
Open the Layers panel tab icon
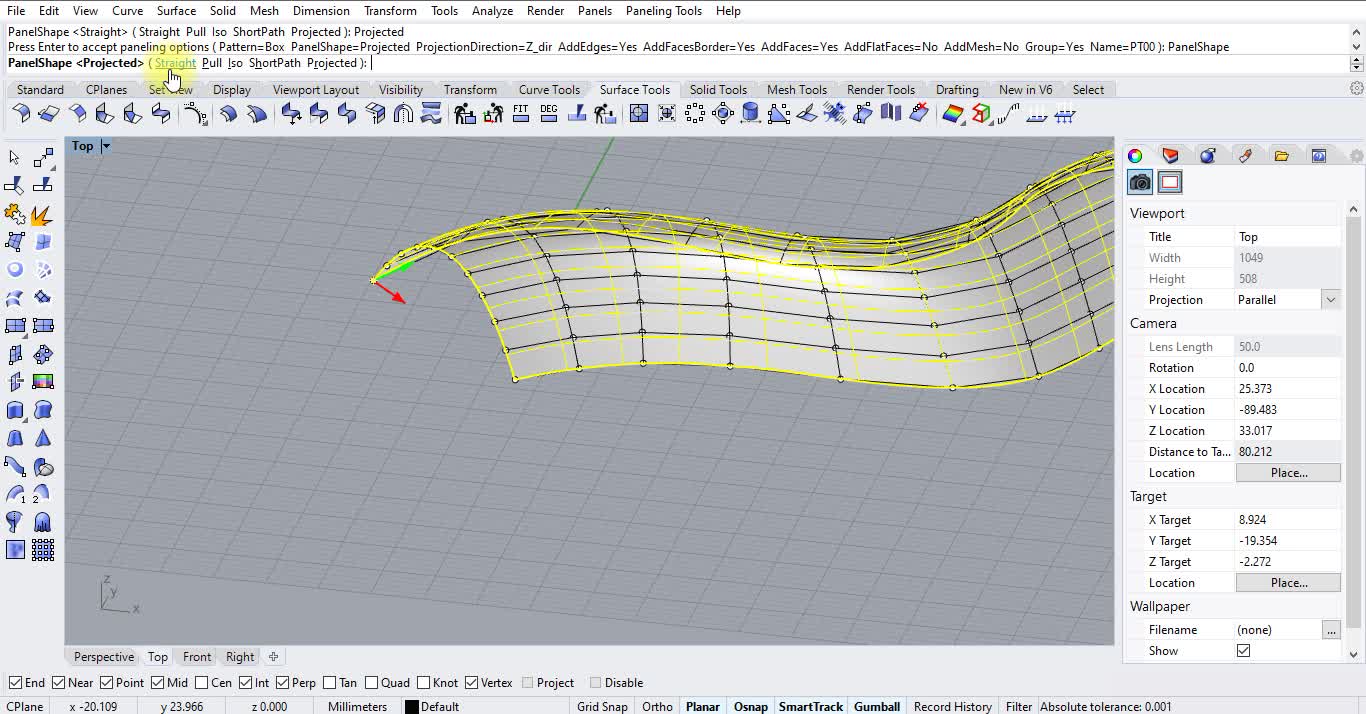[x=1171, y=156]
